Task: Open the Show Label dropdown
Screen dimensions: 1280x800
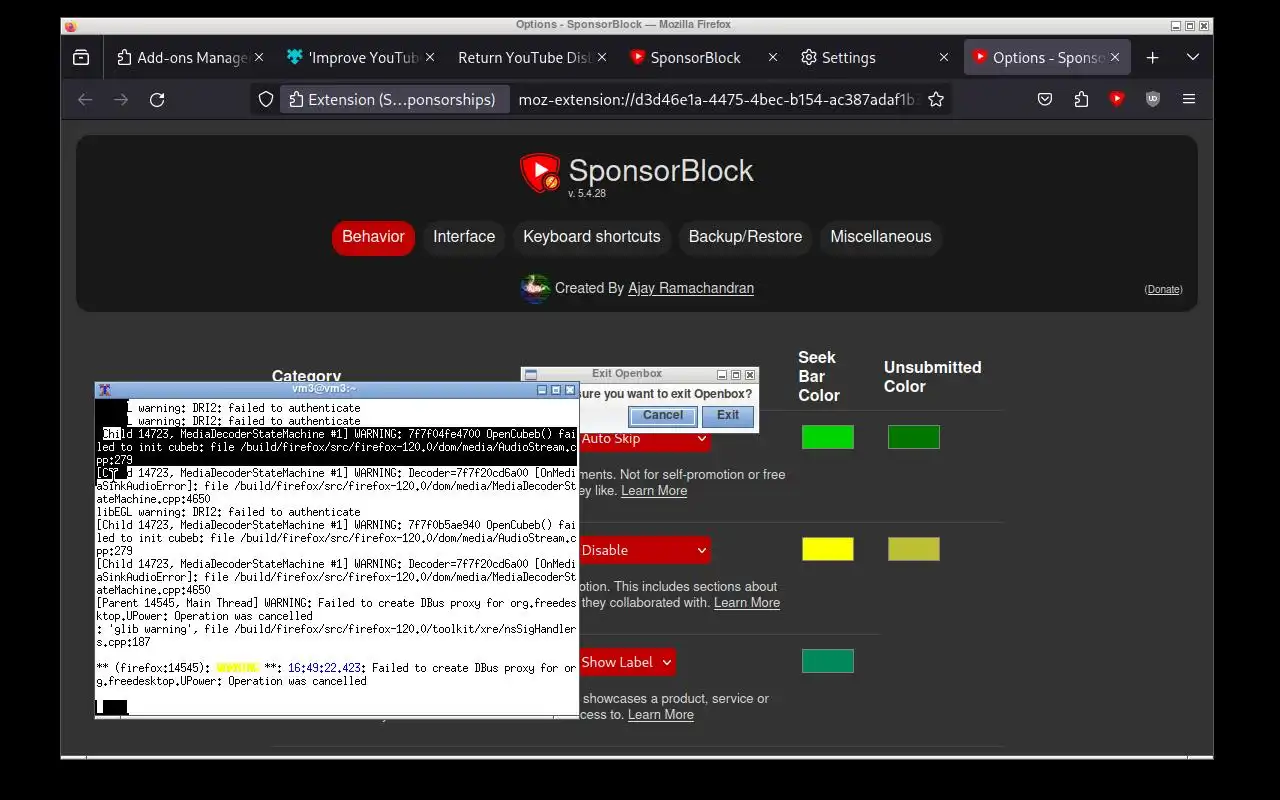Action: coord(626,662)
